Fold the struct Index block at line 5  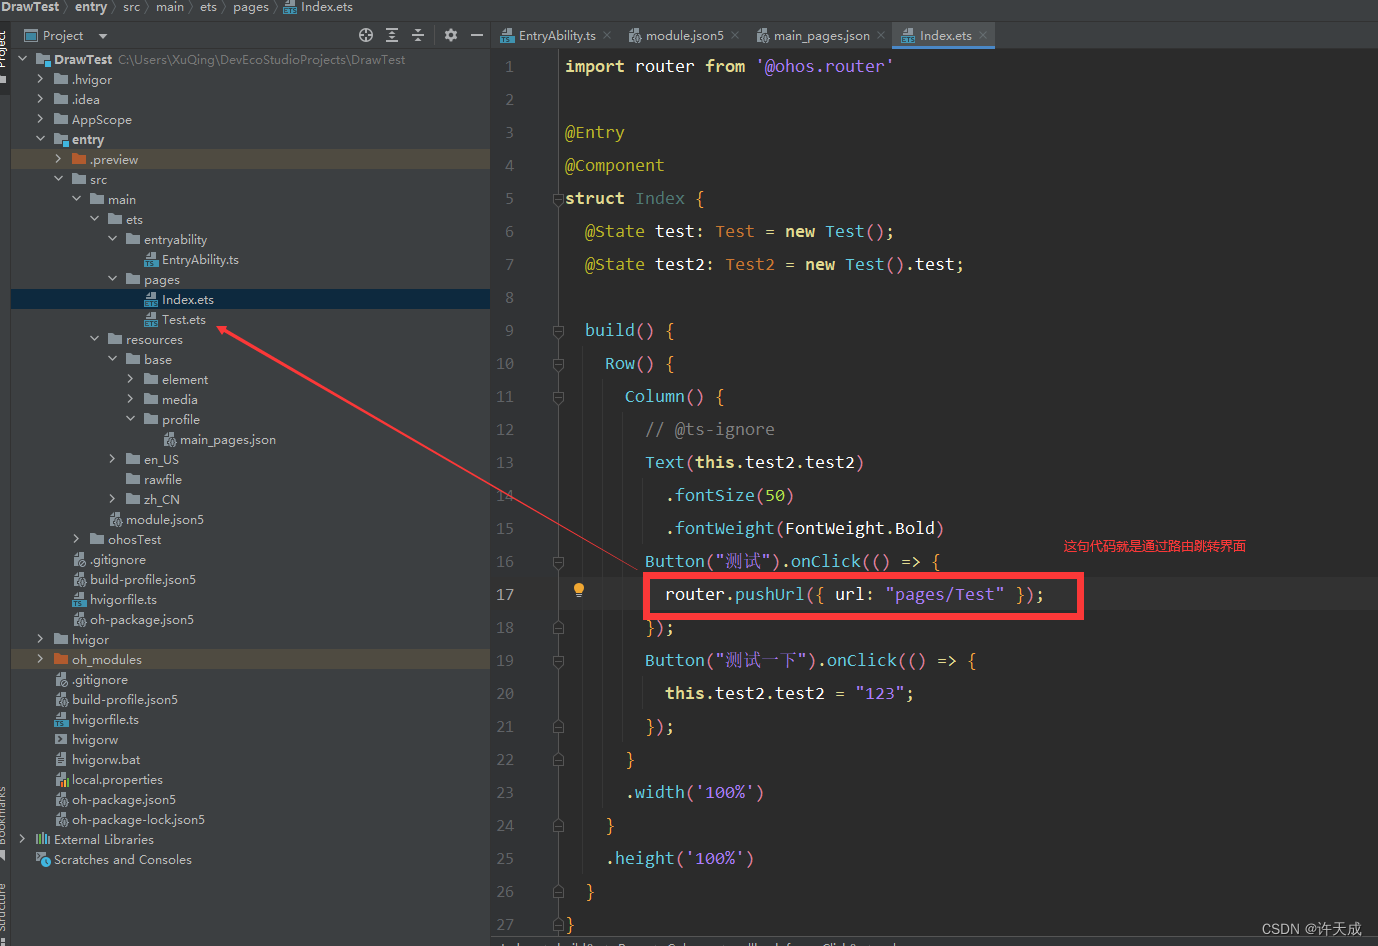(558, 199)
